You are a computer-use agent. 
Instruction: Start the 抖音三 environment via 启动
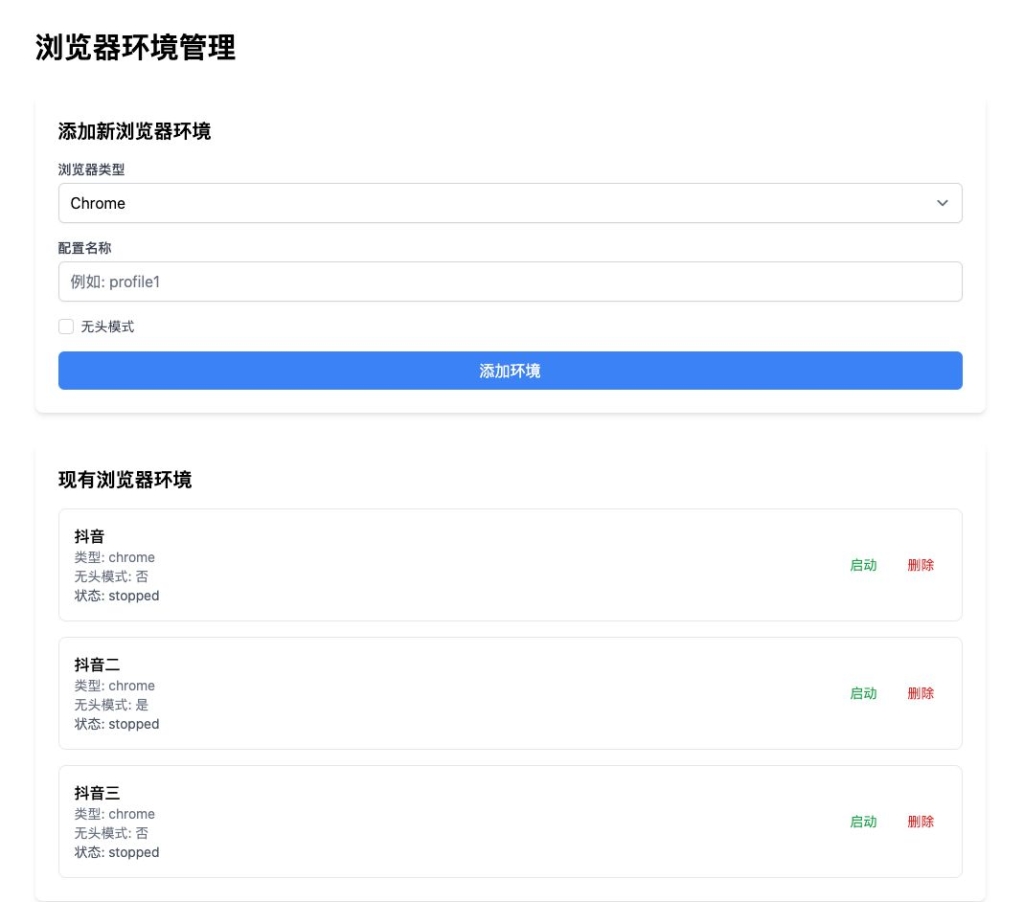pos(863,822)
